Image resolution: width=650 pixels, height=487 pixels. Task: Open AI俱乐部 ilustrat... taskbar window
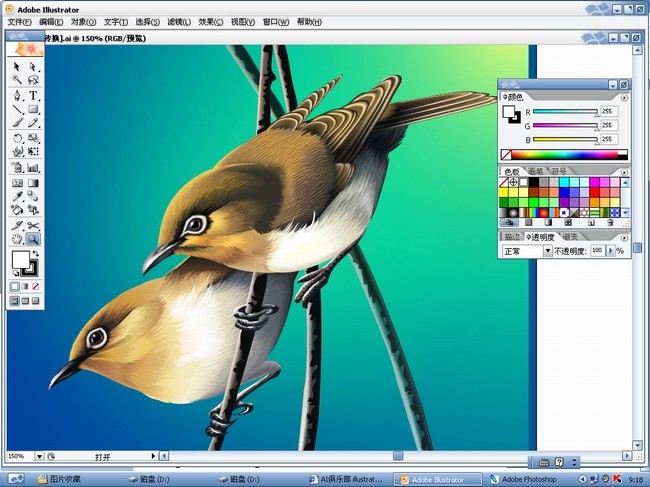346,479
